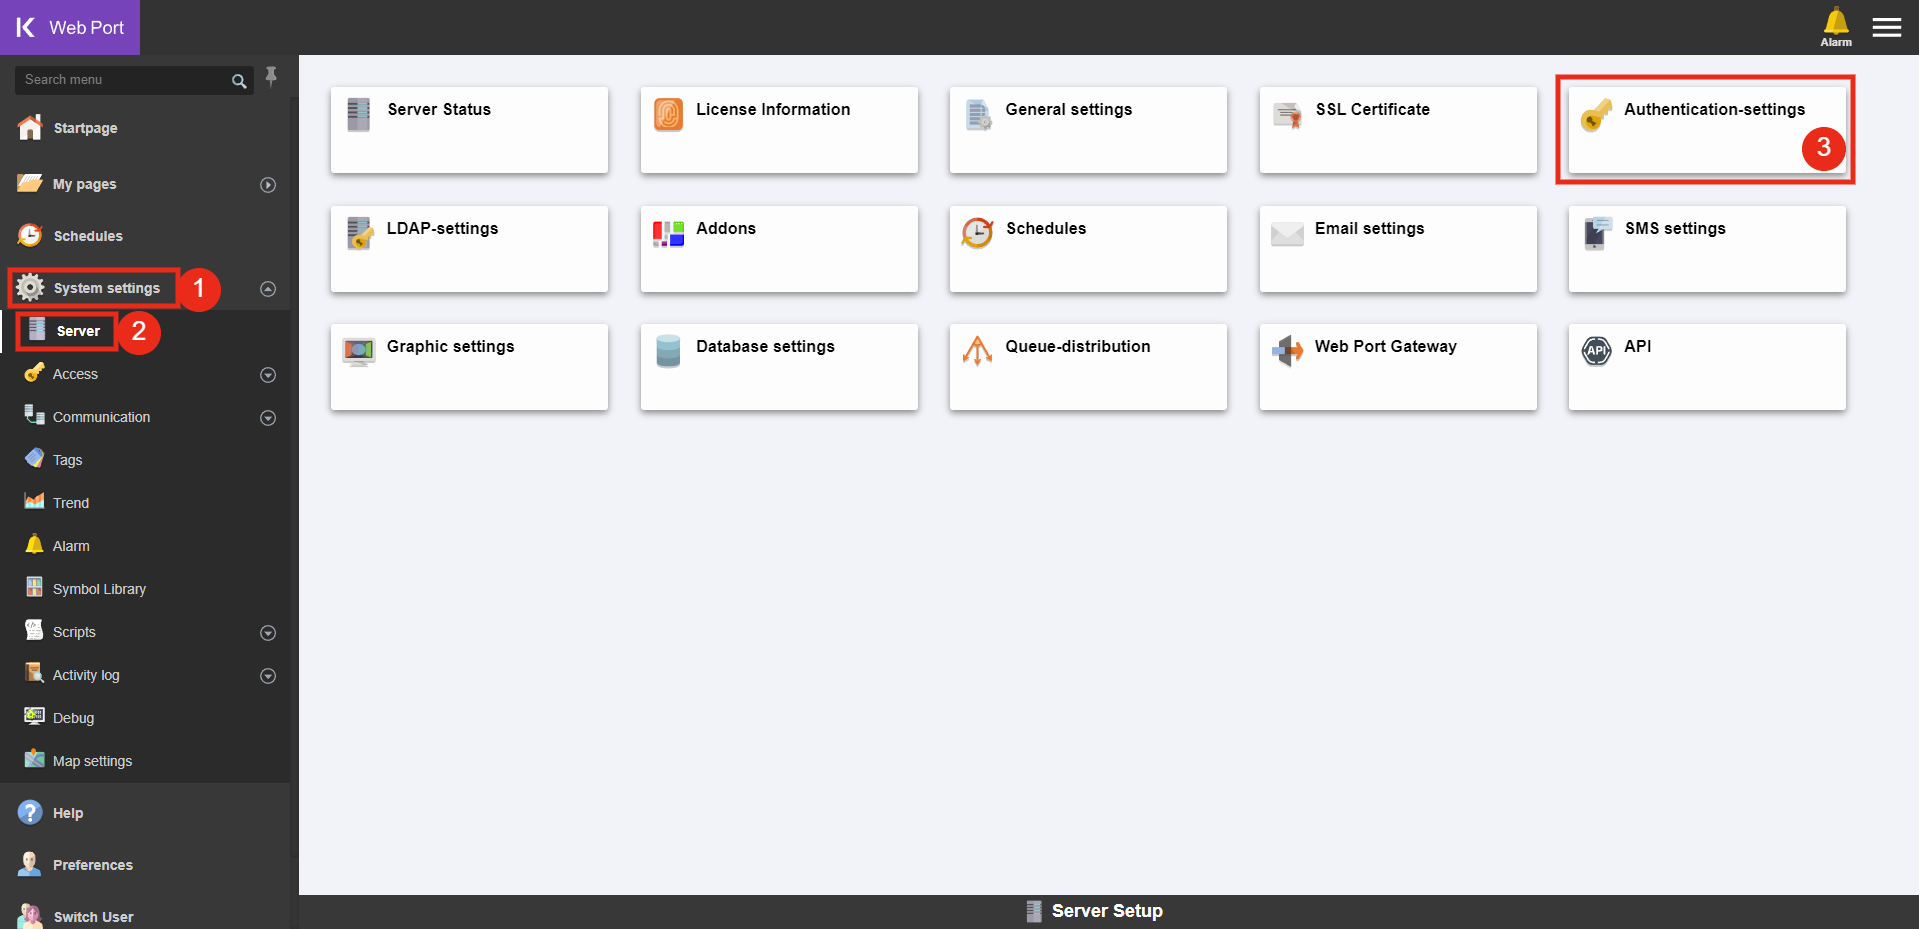This screenshot has height=929, width=1920.
Task: Click the Alarm bell icon in sidebar
Action: click(35, 544)
